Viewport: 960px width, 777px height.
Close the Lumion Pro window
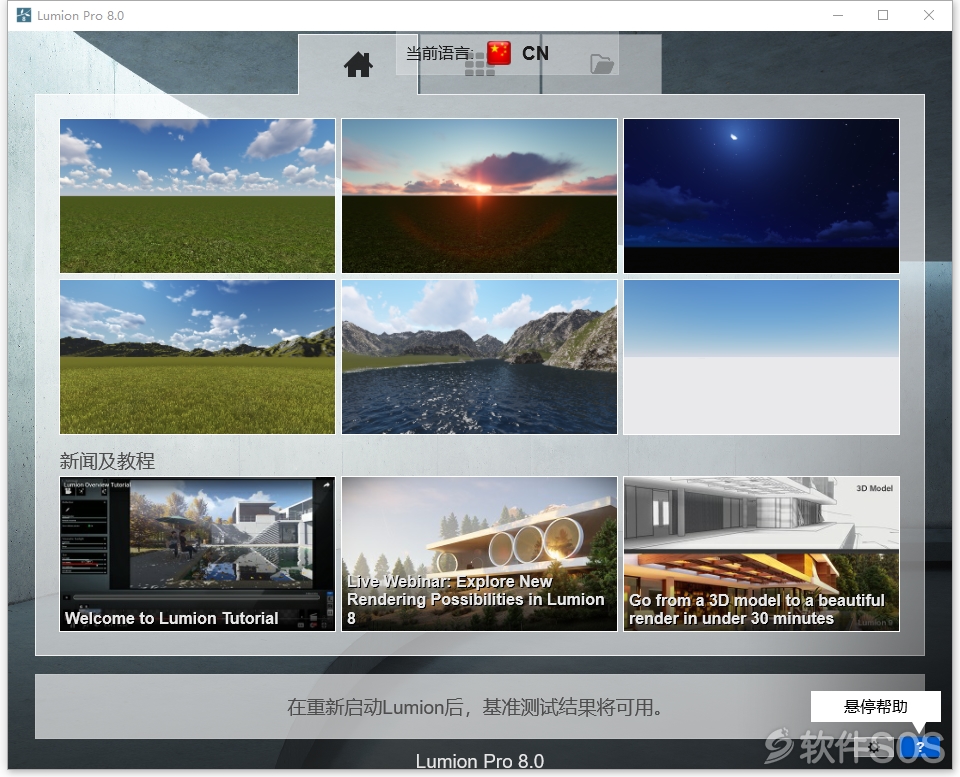click(929, 15)
